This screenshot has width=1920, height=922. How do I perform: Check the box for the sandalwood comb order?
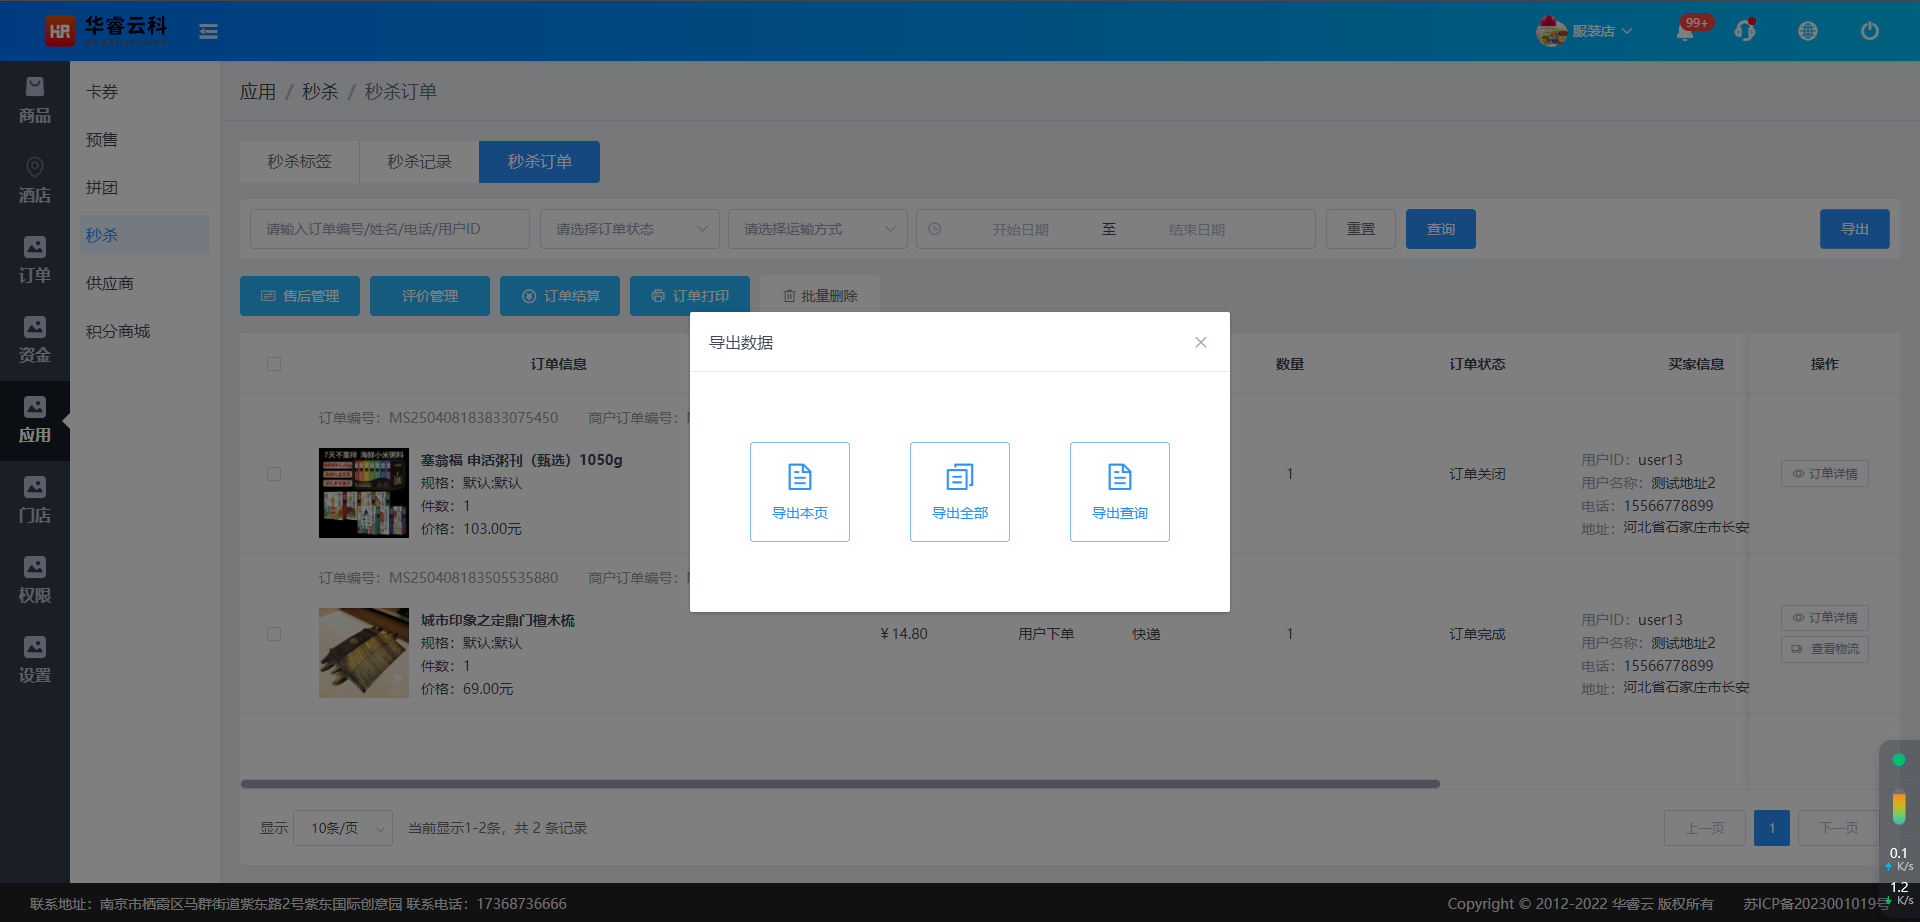[274, 634]
